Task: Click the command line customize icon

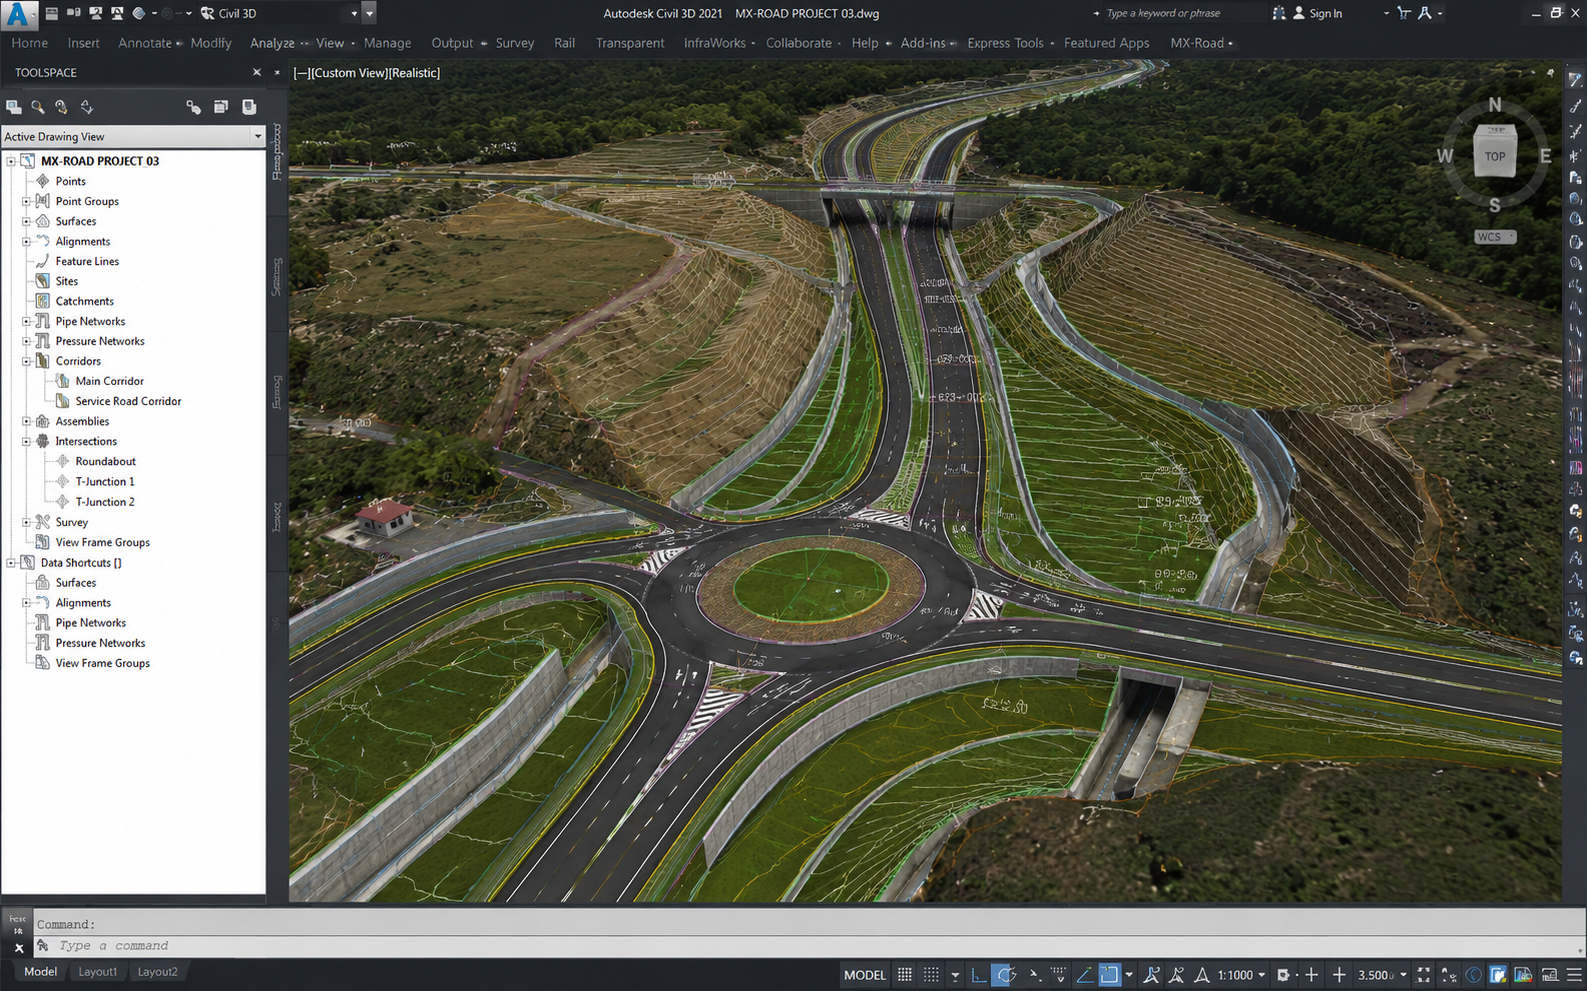Action: pyautogui.click(x=43, y=946)
